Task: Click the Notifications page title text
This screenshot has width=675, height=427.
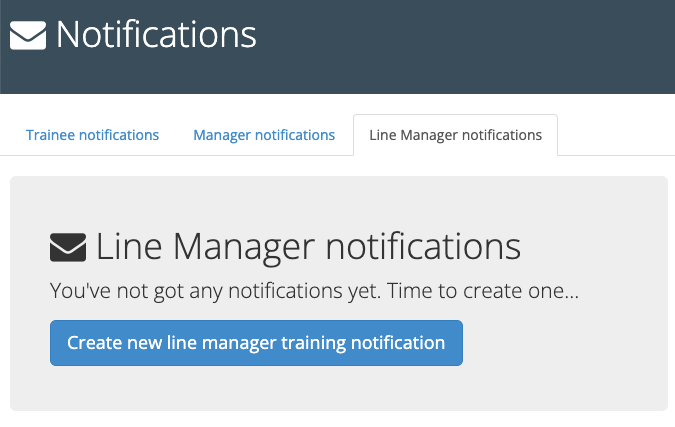Action: point(156,35)
